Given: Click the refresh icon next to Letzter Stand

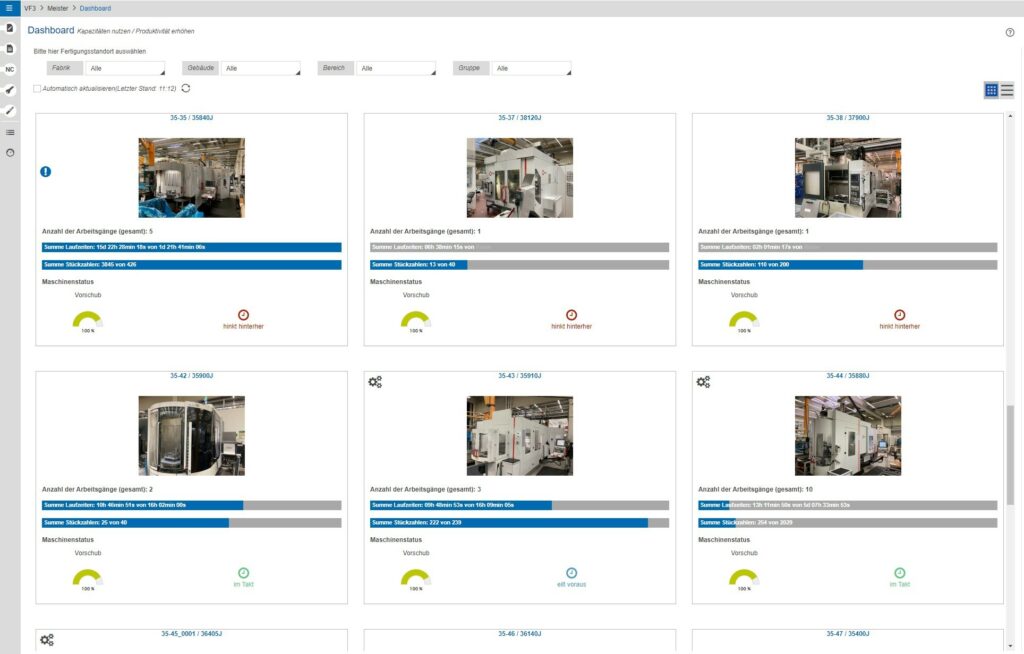Looking at the screenshot, I should click(x=184, y=88).
